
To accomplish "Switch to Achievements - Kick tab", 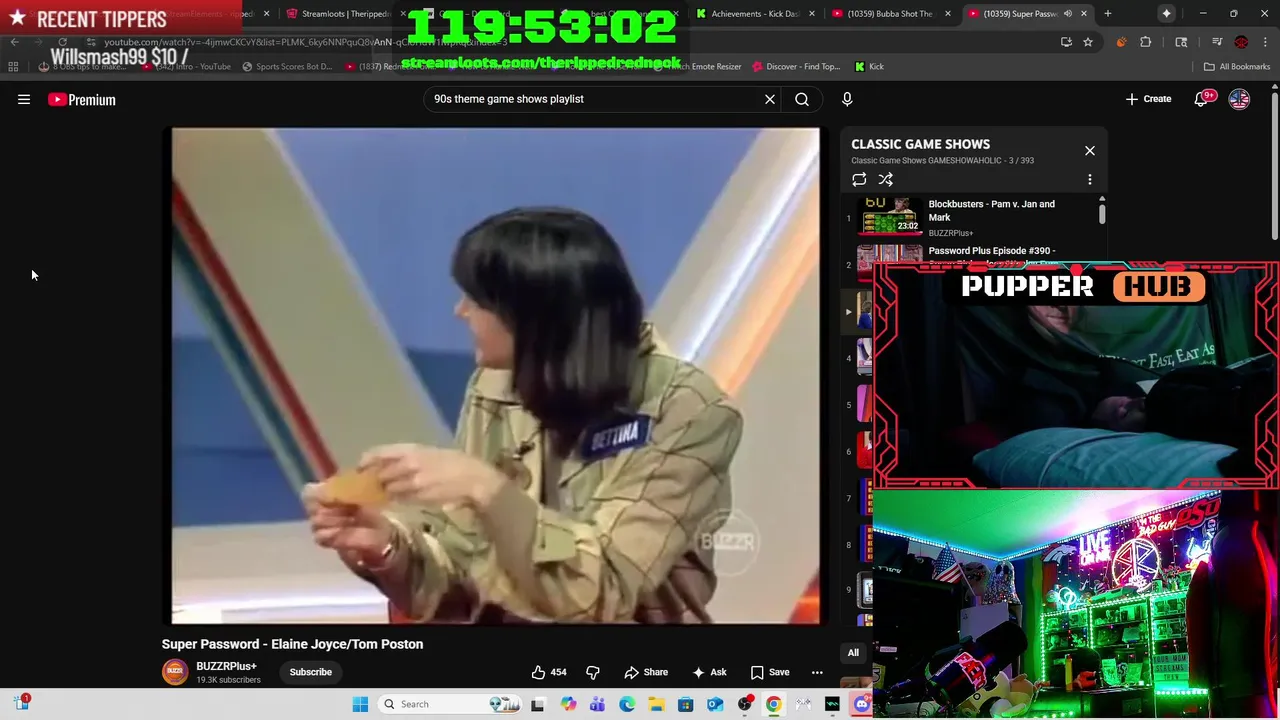I will [x=755, y=14].
